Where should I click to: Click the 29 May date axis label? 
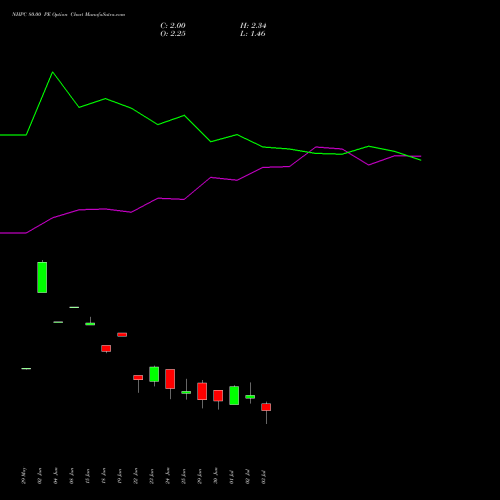(x=24, y=476)
